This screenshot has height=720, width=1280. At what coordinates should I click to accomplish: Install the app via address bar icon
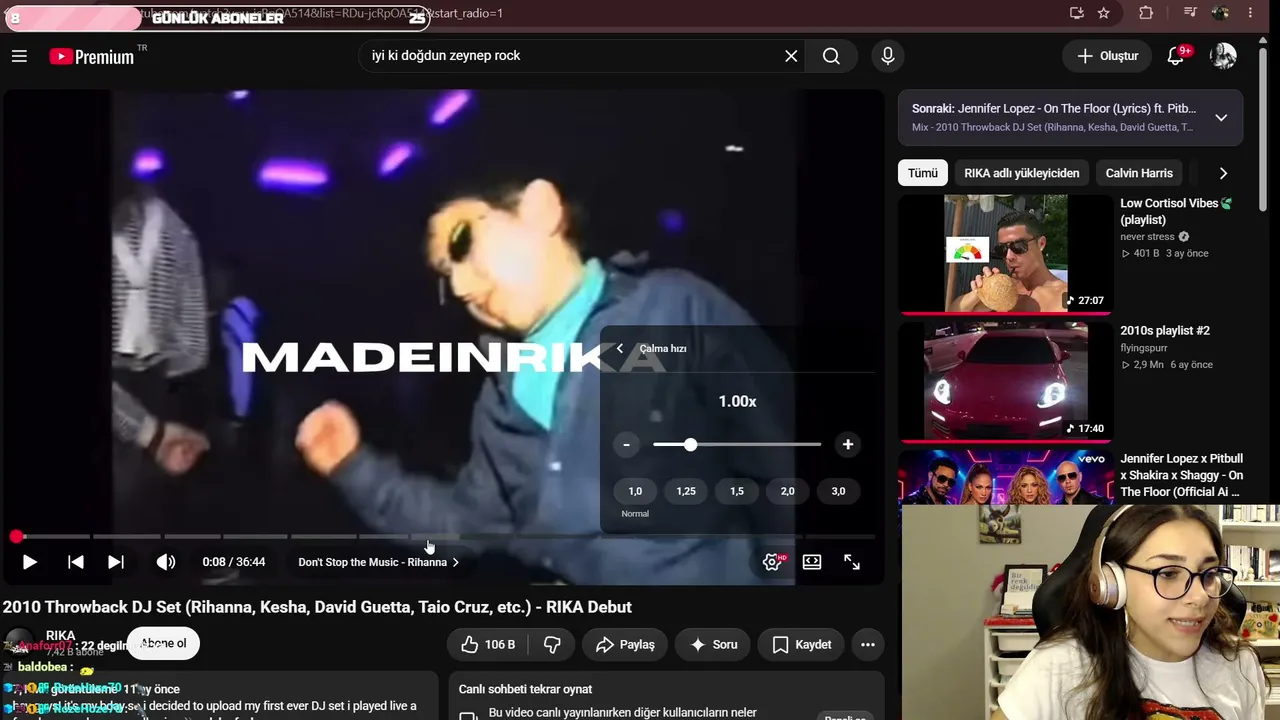(1076, 13)
